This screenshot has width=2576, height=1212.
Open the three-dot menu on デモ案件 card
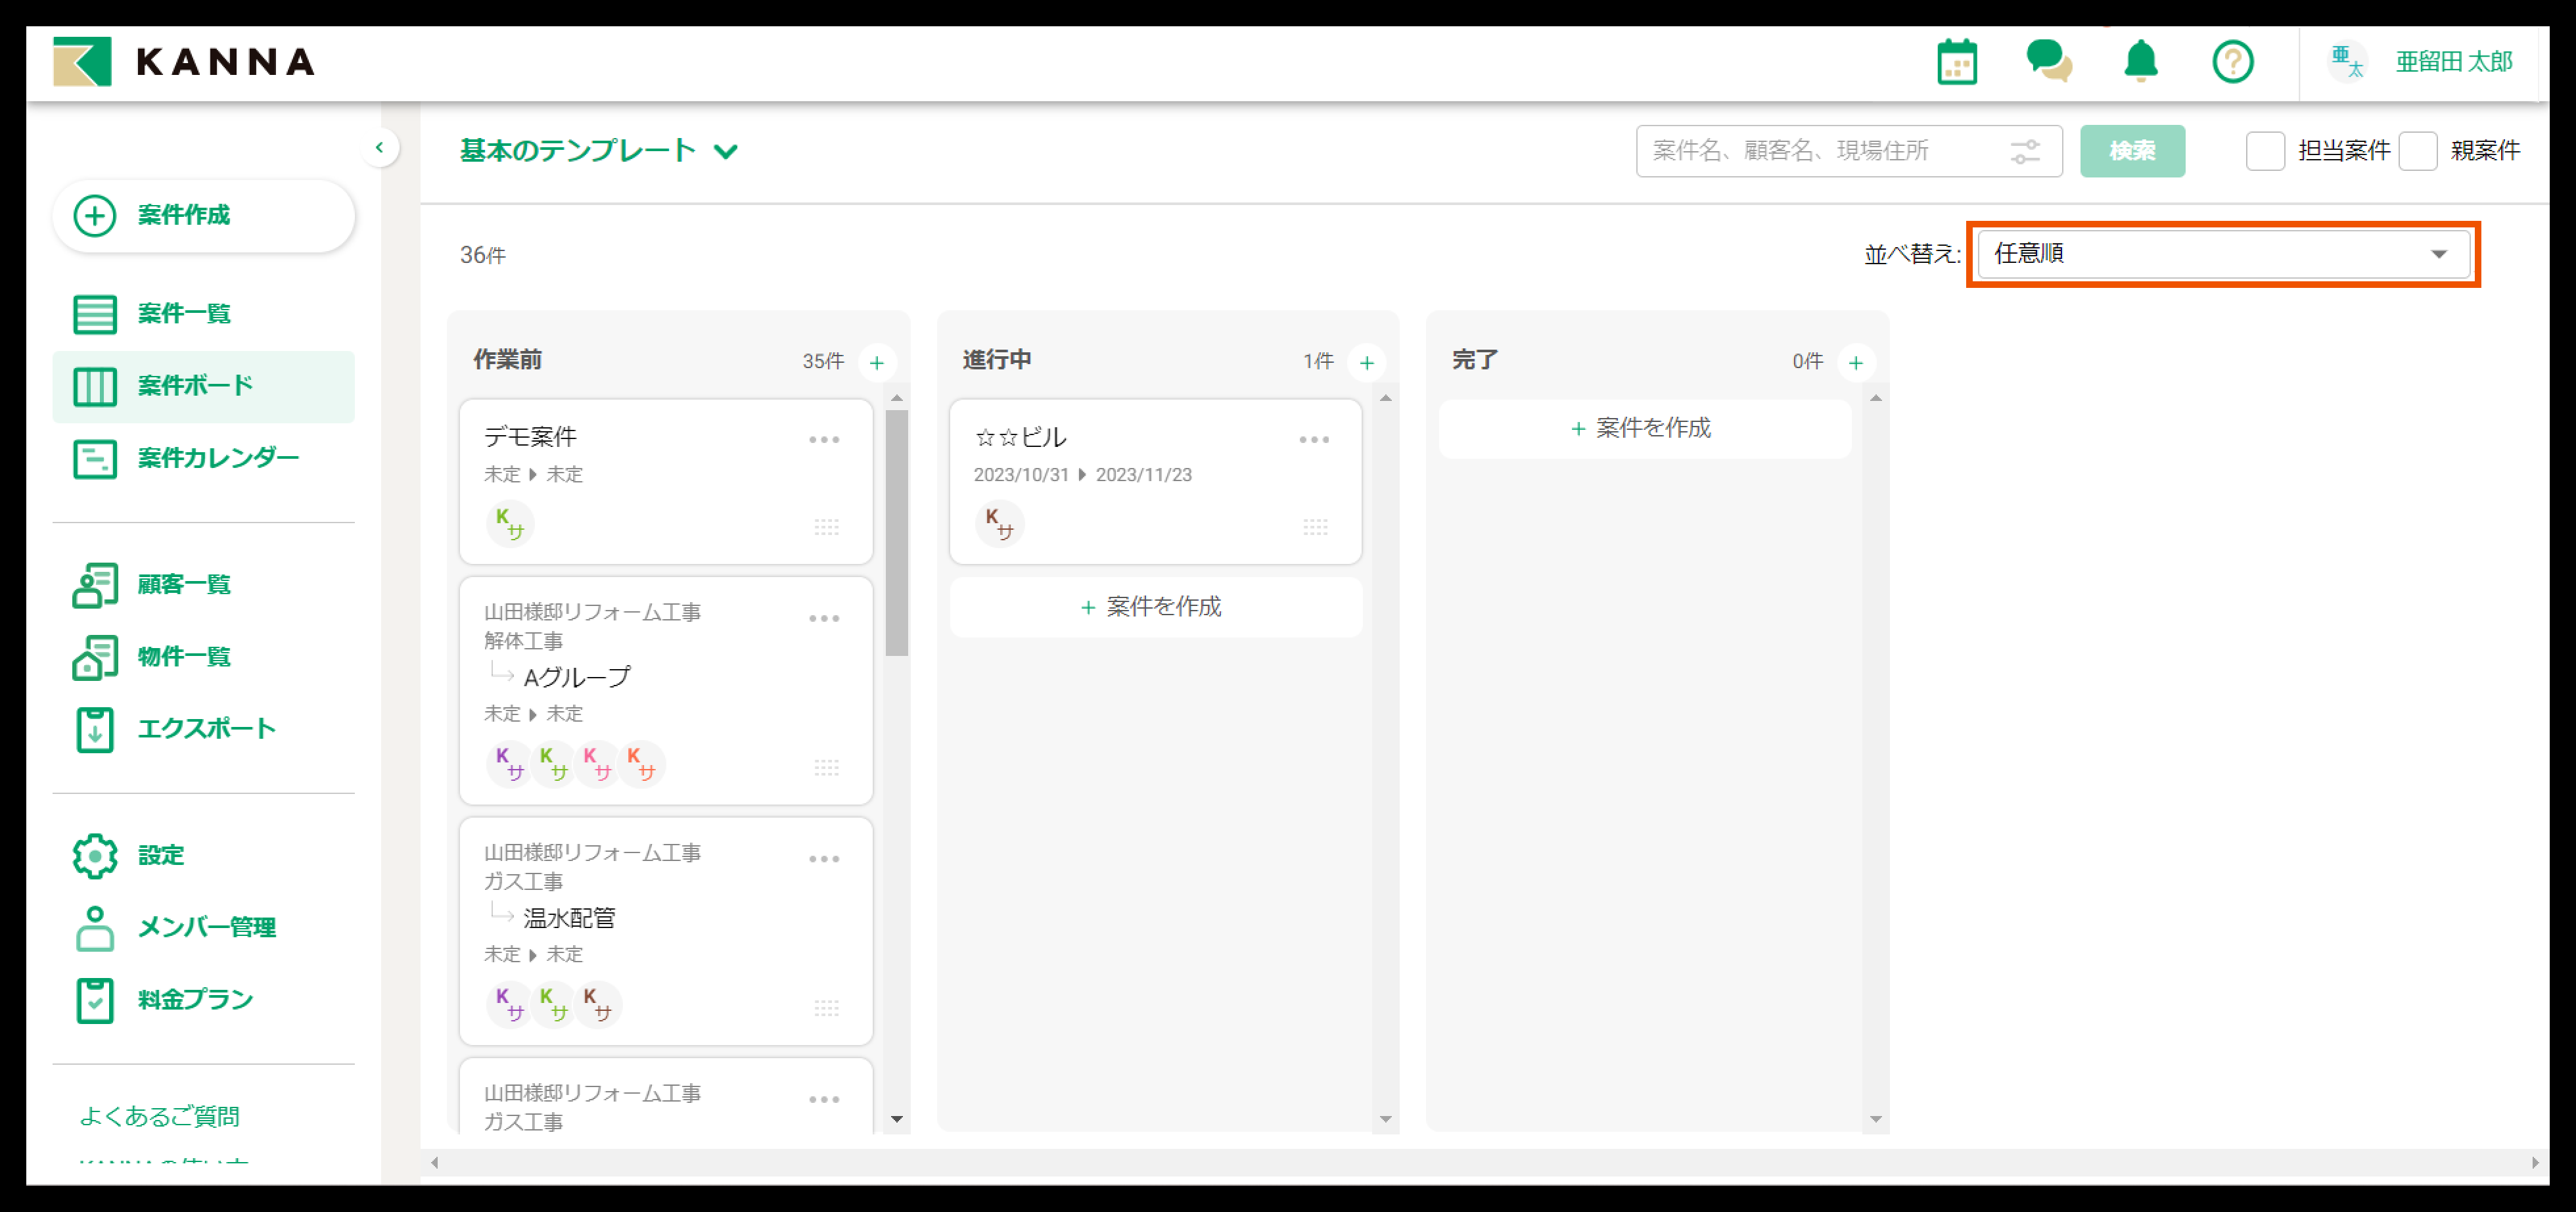coord(824,440)
